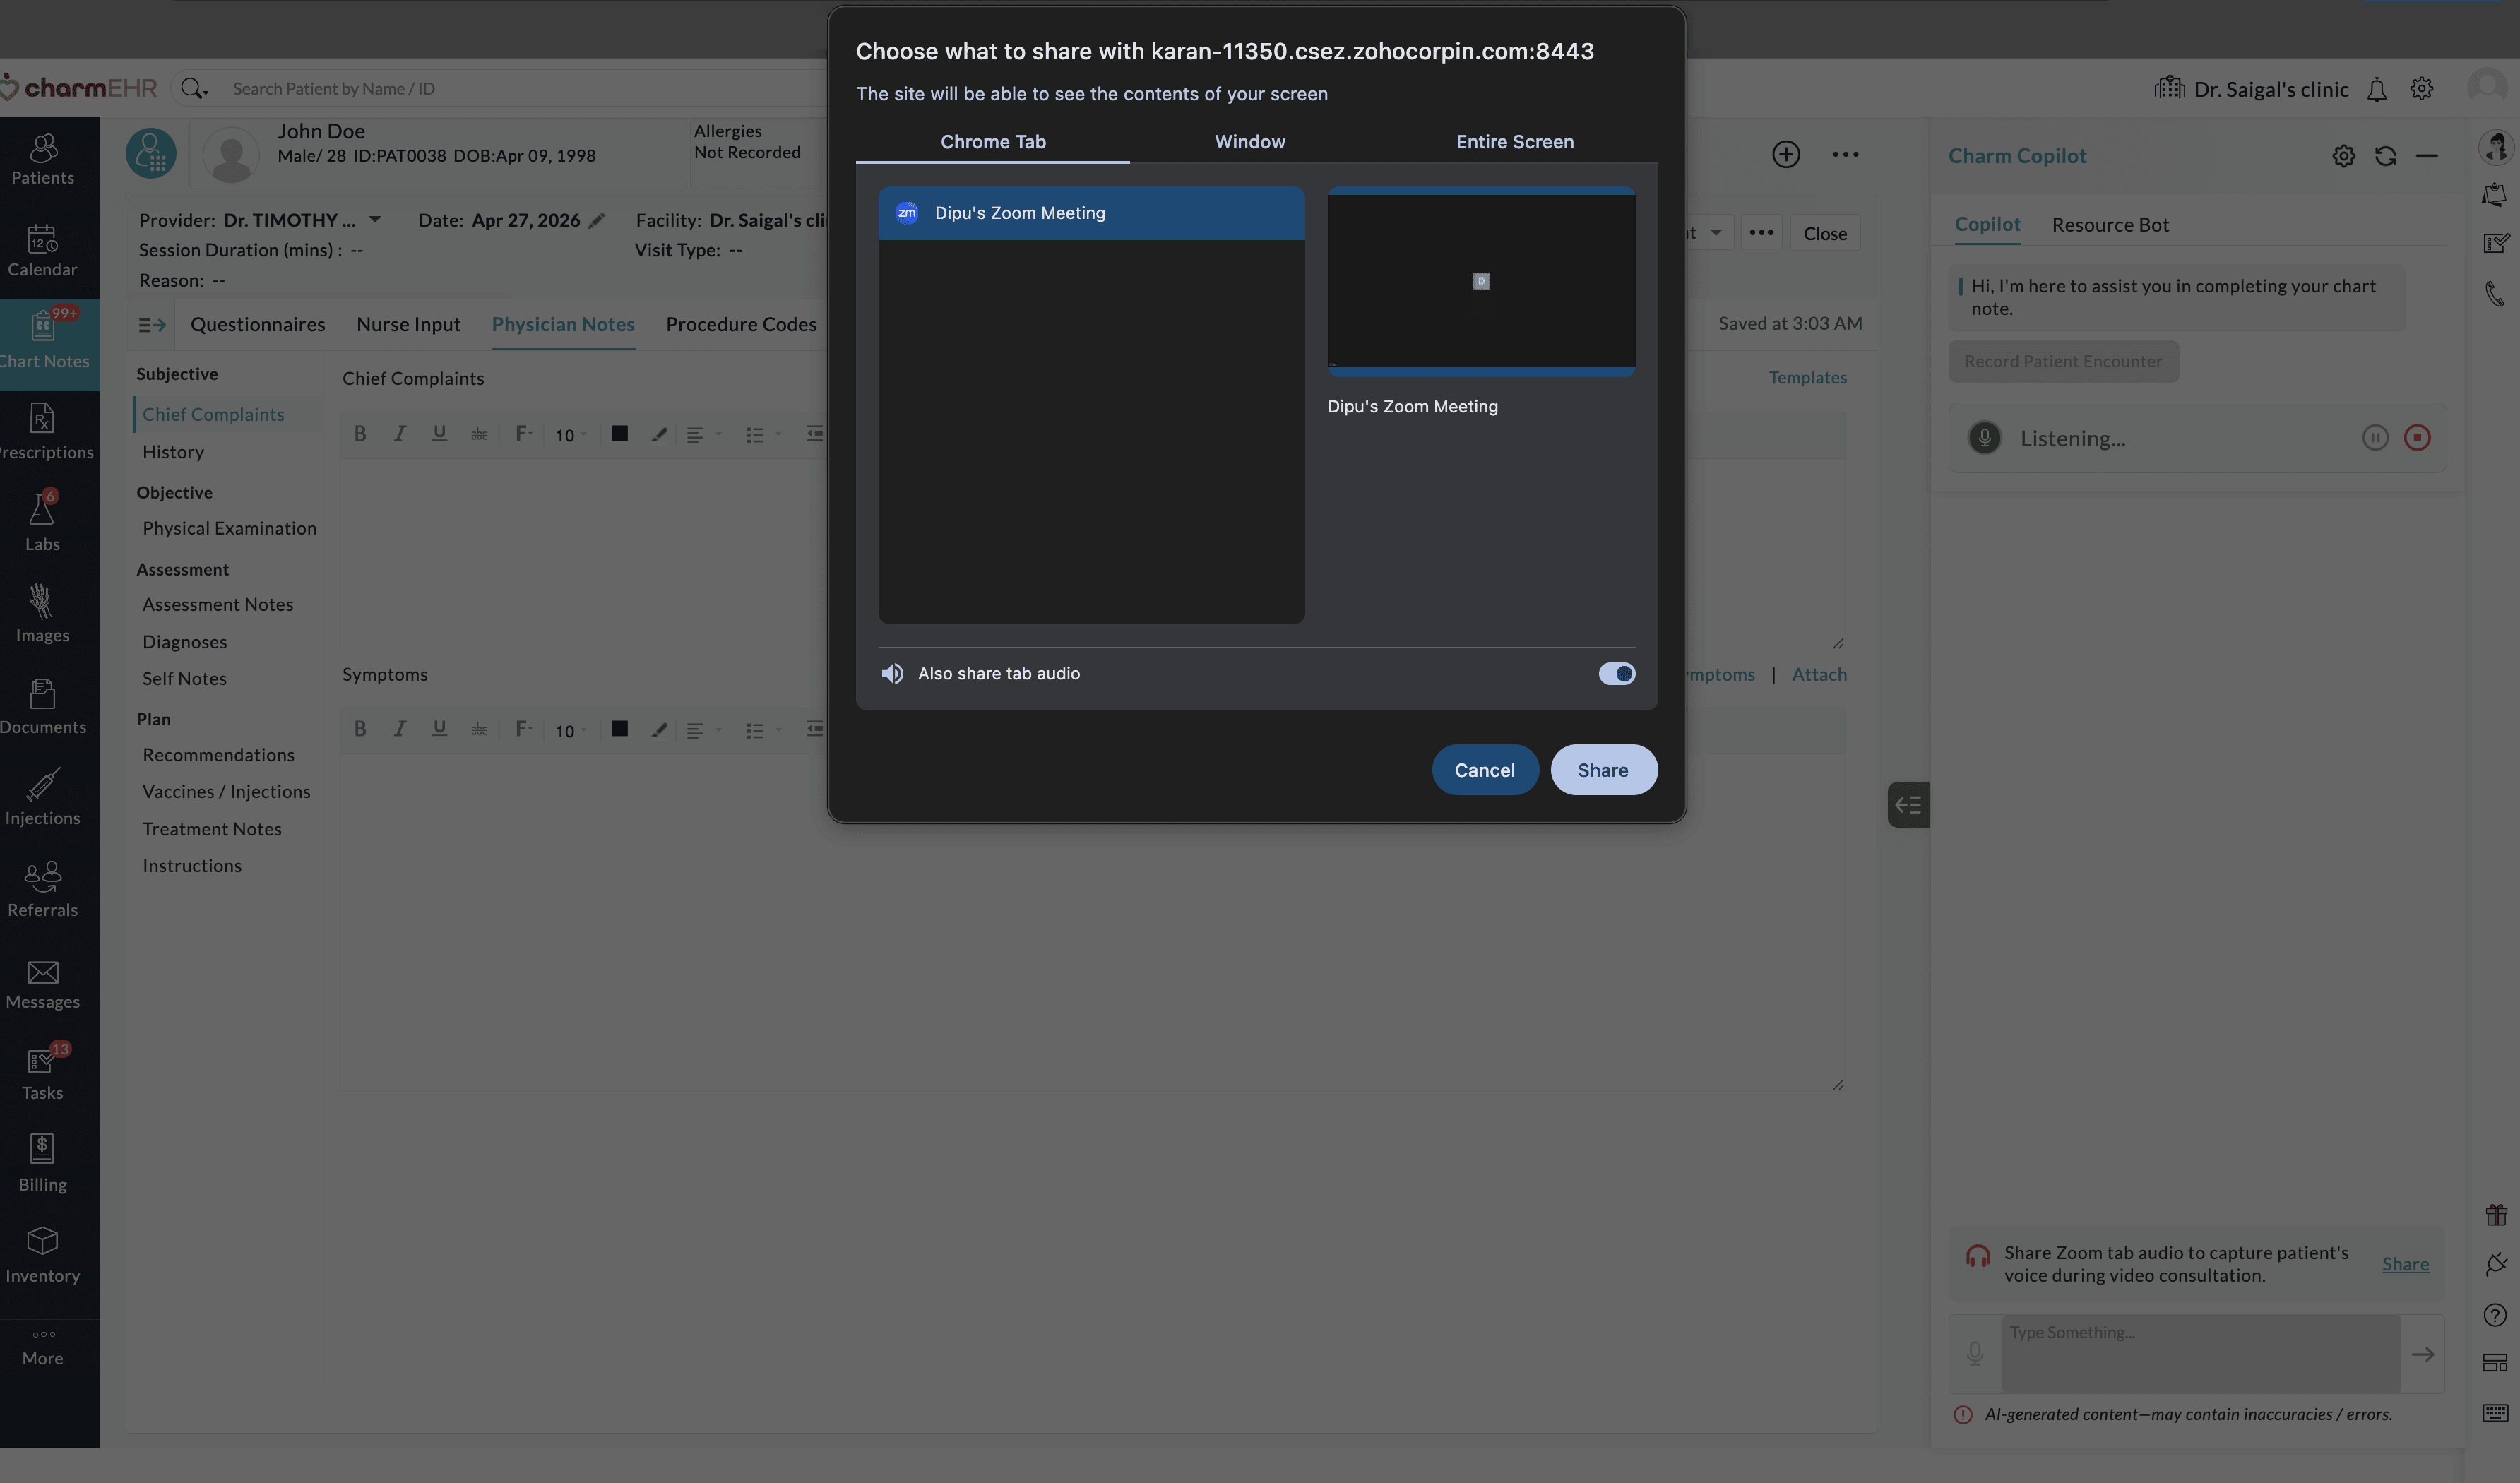Collapse the Copilot side panel arrow
Screen dimensions: 2520x1483
coord(1908,805)
